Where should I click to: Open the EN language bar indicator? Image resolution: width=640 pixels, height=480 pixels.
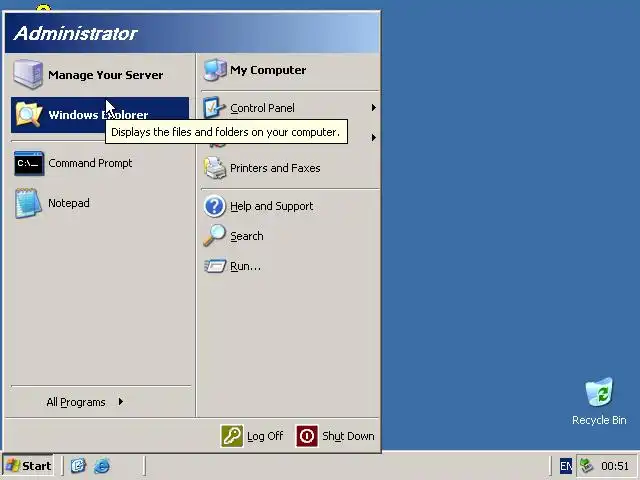point(566,466)
